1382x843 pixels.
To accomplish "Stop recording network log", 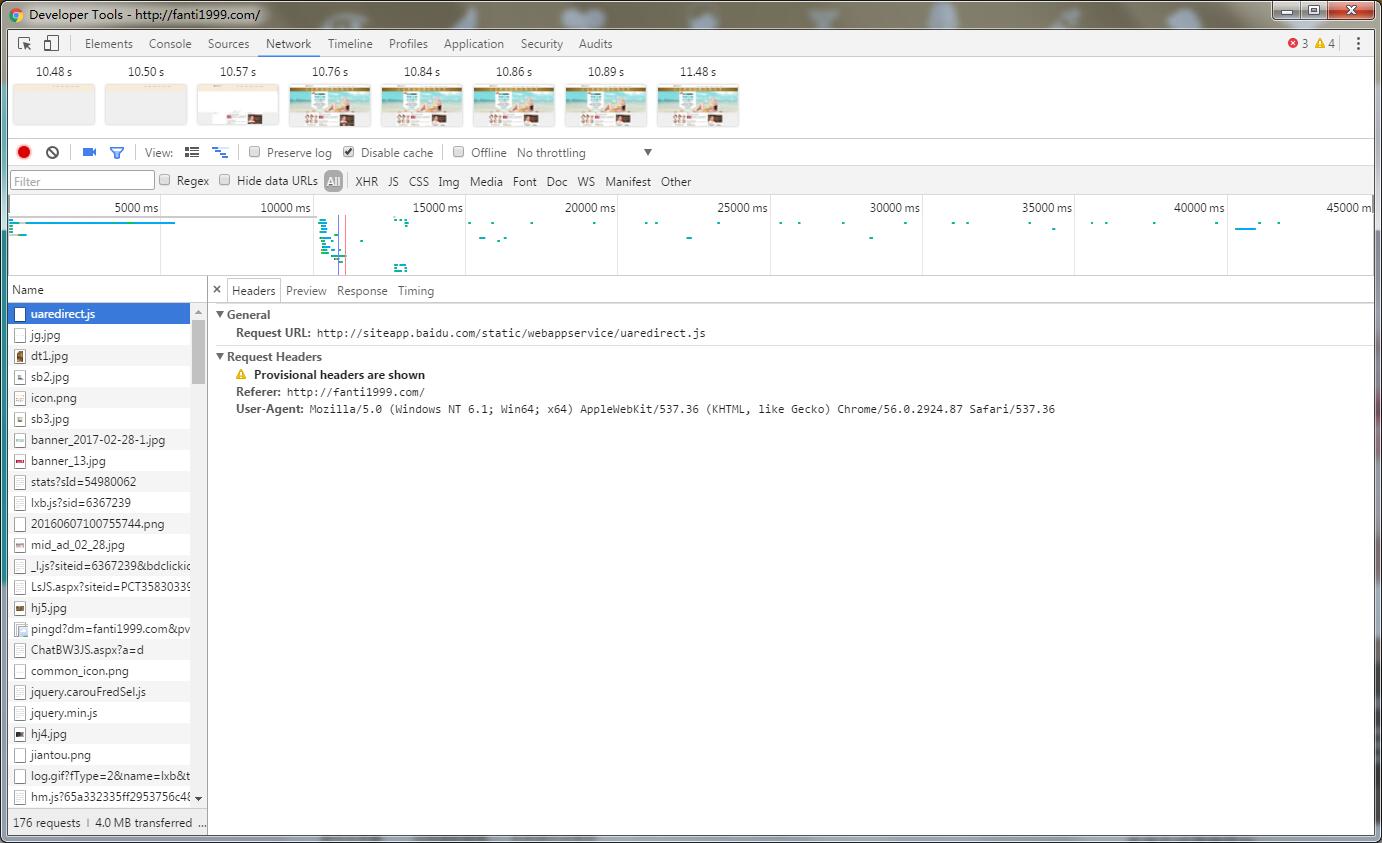I will tap(24, 152).
